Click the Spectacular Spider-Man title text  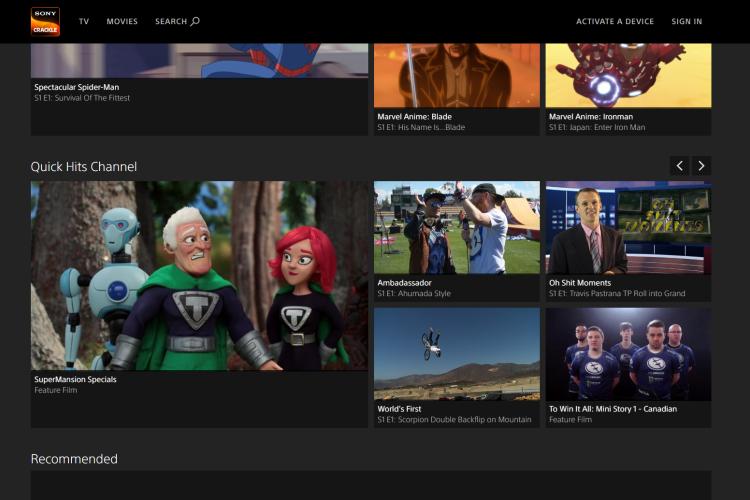77,87
